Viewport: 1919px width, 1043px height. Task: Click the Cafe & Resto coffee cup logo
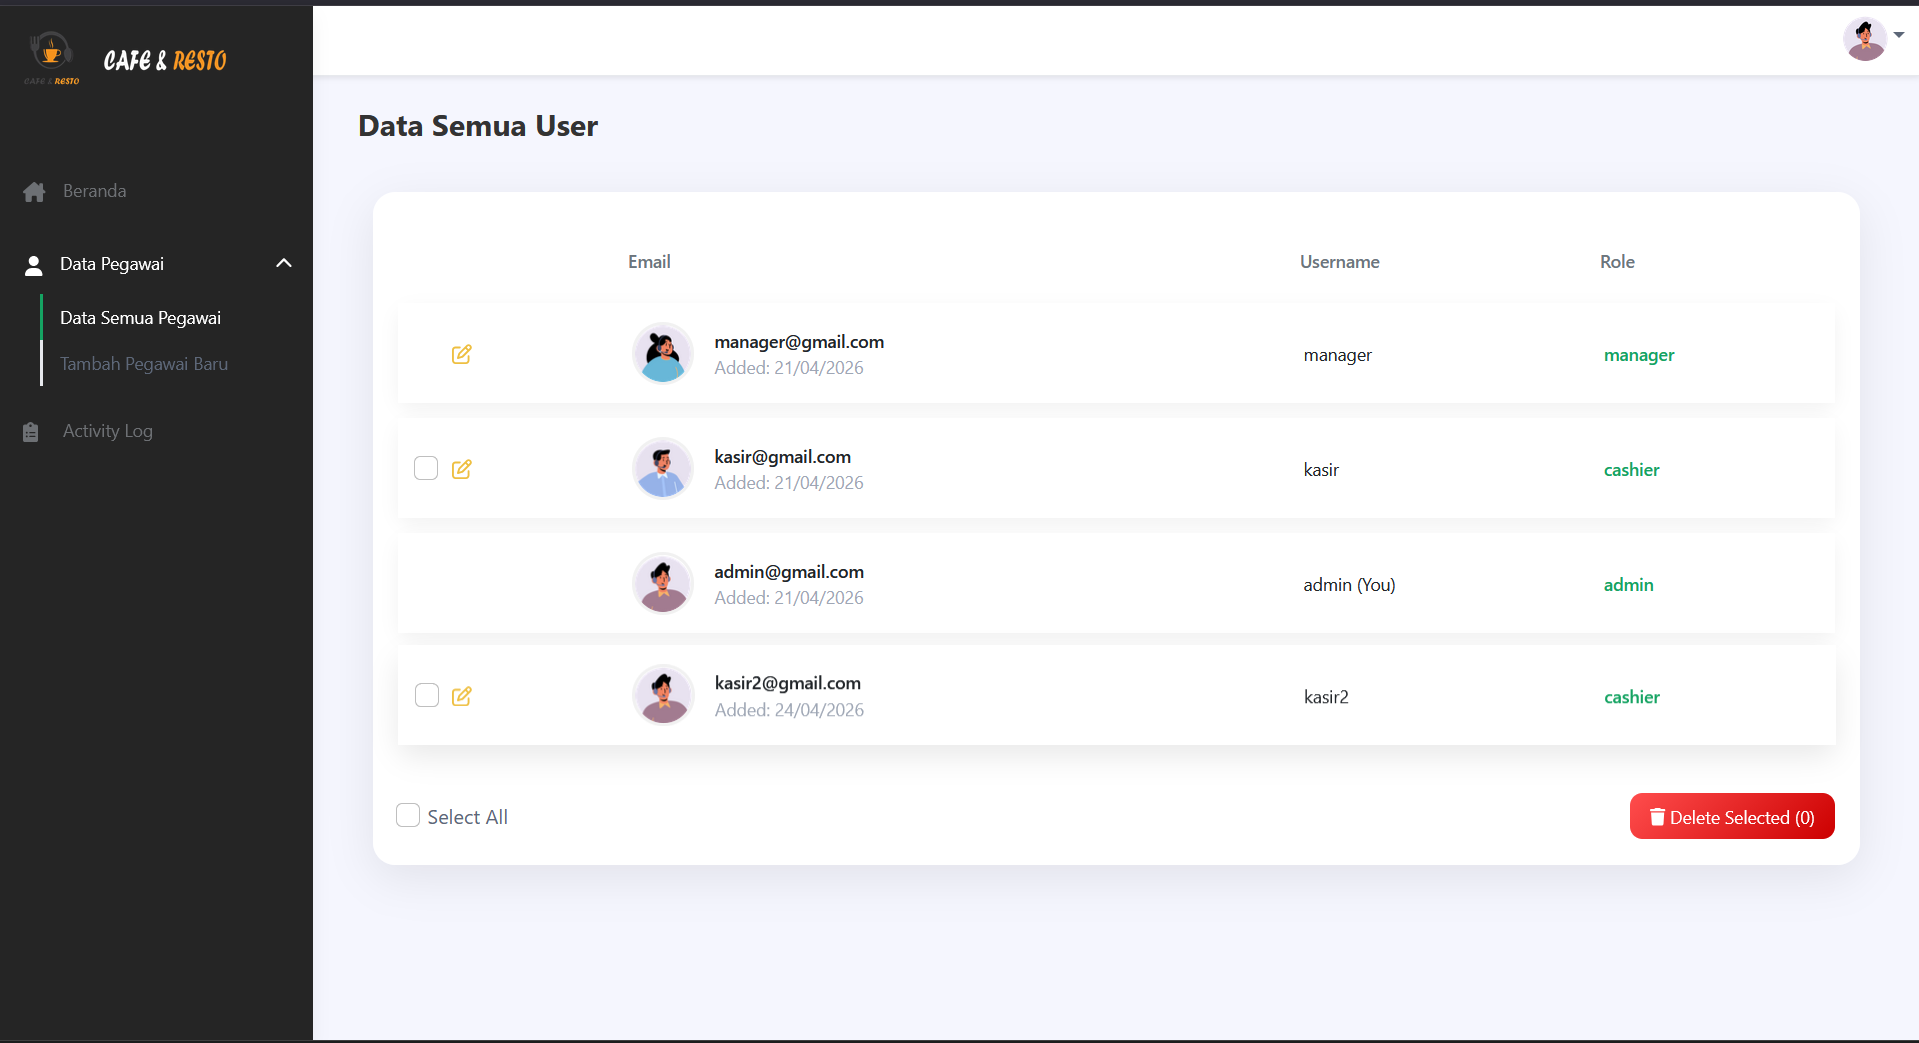click(x=51, y=58)
